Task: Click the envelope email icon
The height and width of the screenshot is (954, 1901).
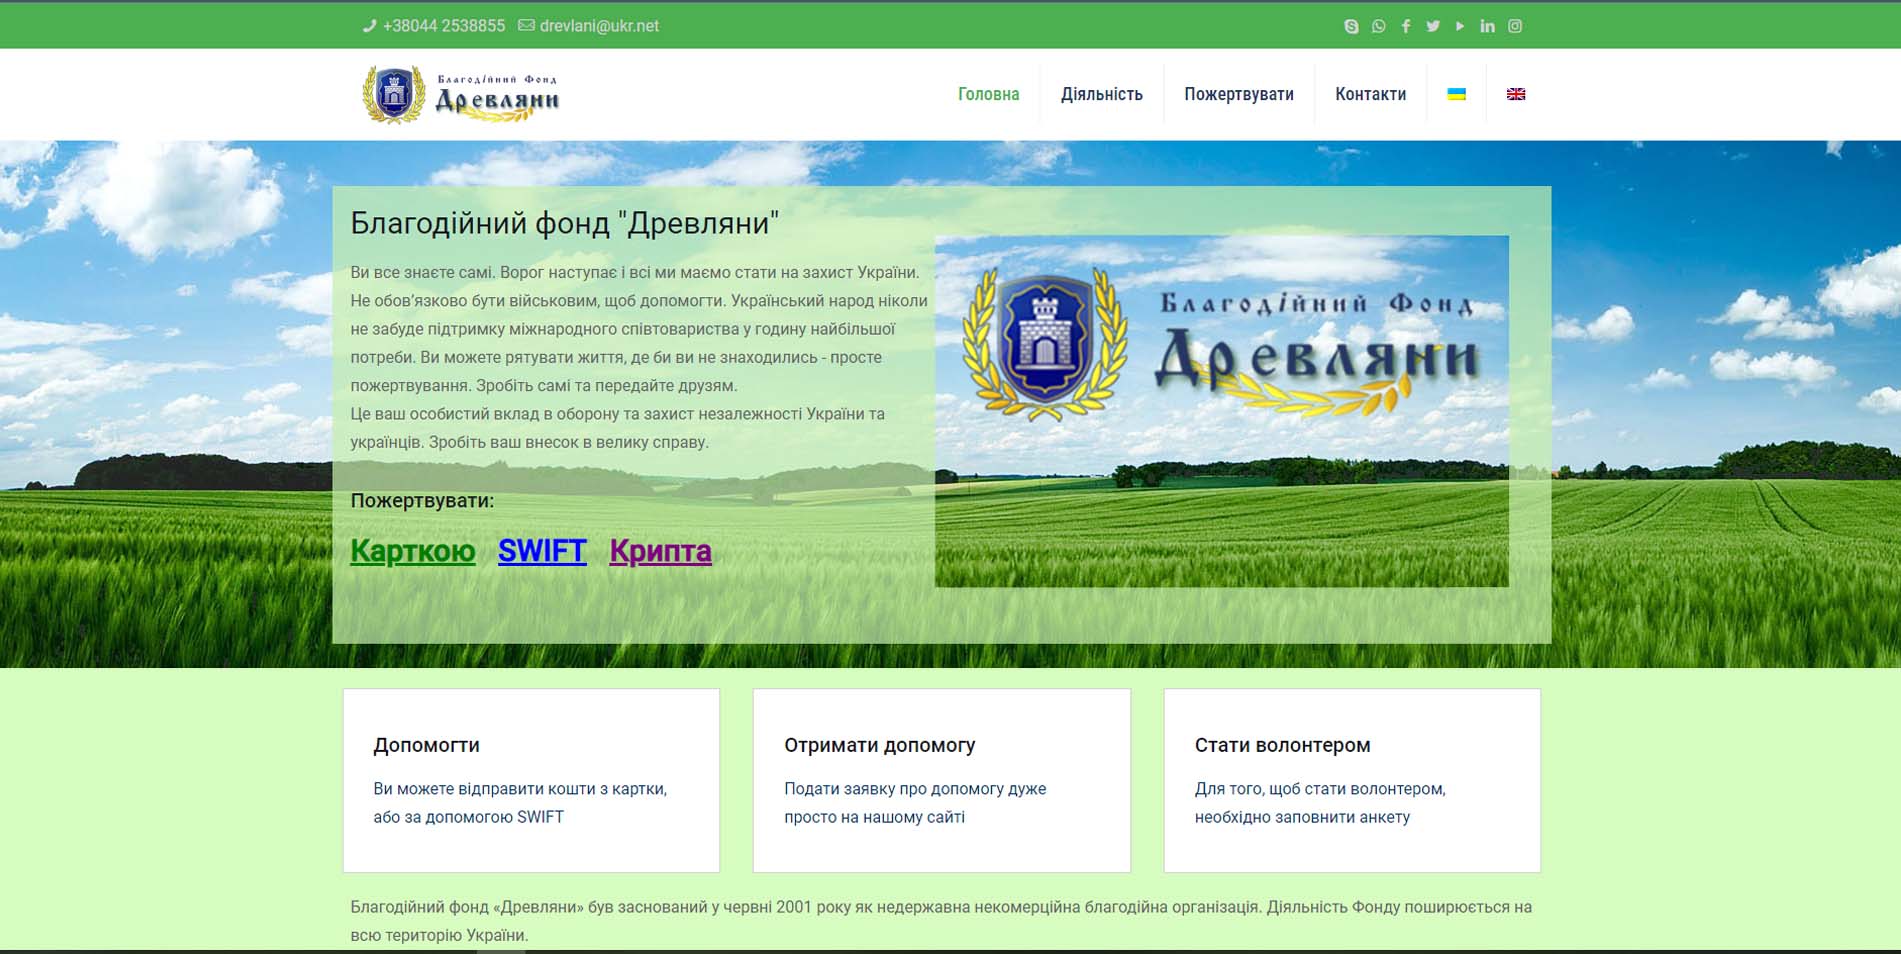Action: [526, 26]
